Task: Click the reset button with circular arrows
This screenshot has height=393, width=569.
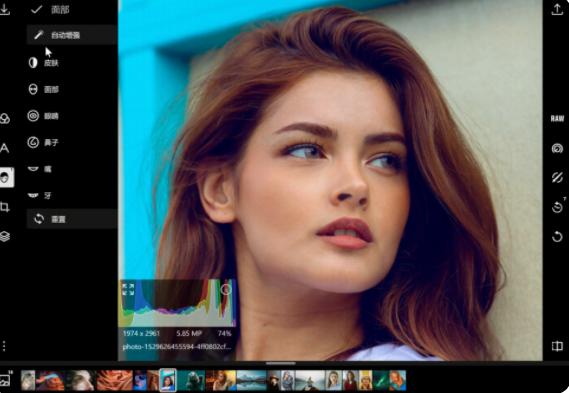Action: click(72, 219)
